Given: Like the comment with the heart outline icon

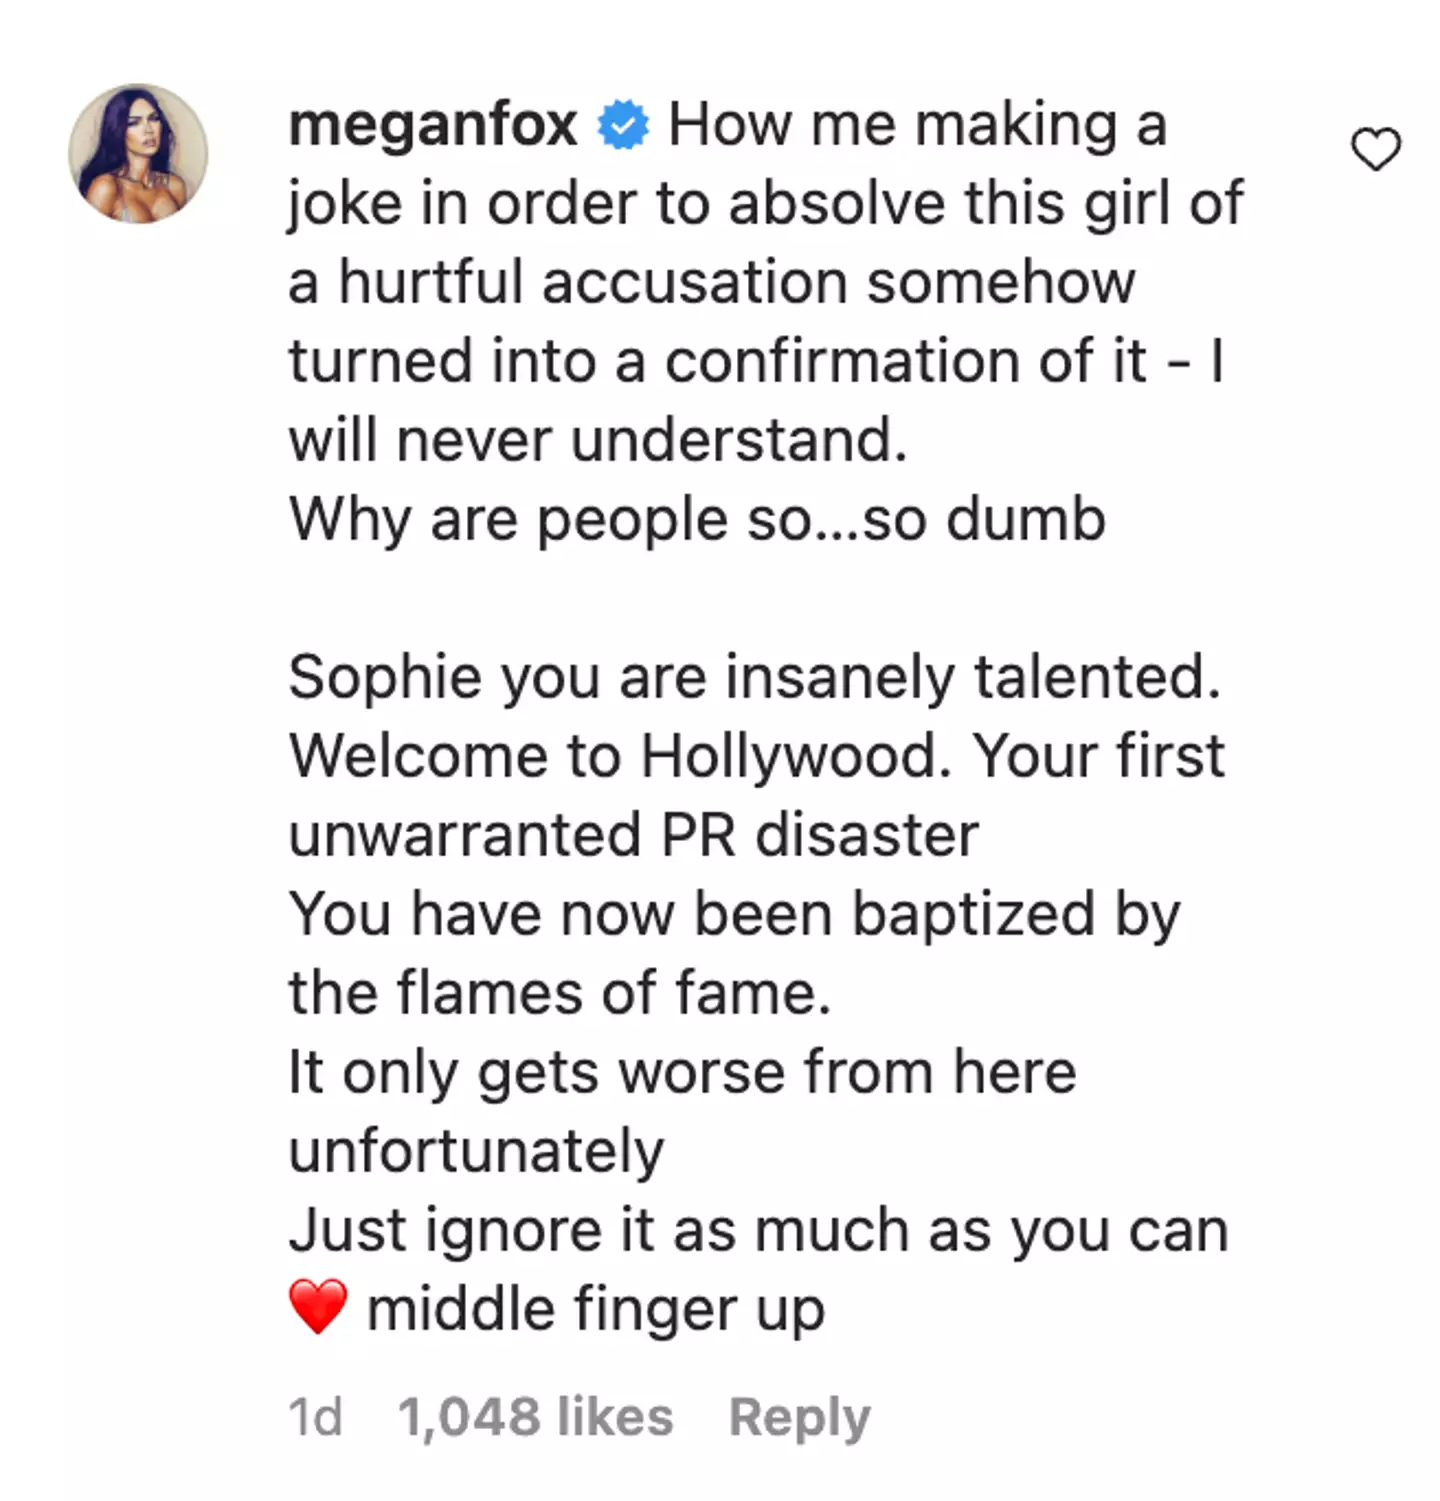Looking at the screenshot, I should click(1376, 150).
